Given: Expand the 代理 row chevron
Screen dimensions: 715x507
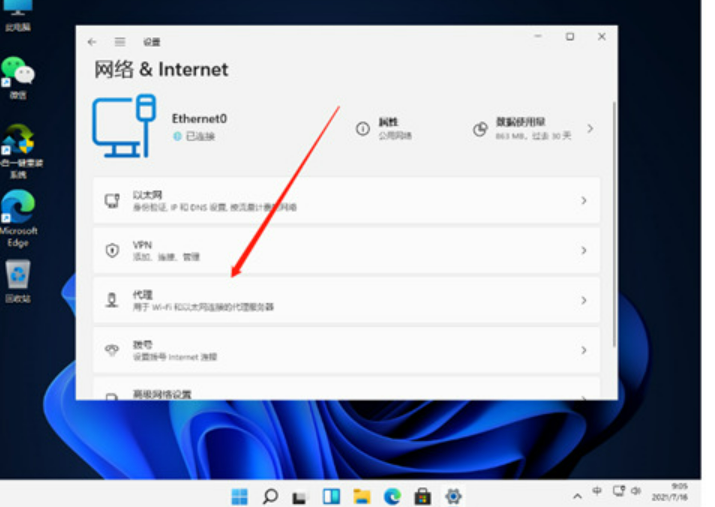Looking at the screenshot, I should point(584,300).
